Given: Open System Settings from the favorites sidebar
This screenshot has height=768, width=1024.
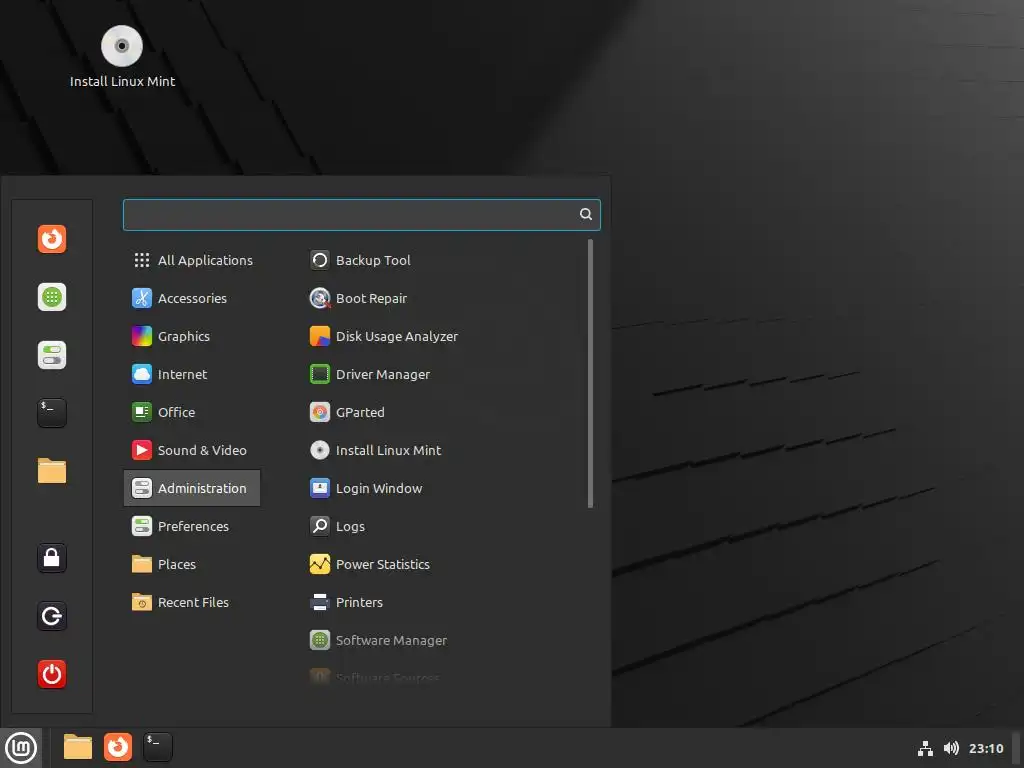Looking at the screenshot, I should click(52, 355).
